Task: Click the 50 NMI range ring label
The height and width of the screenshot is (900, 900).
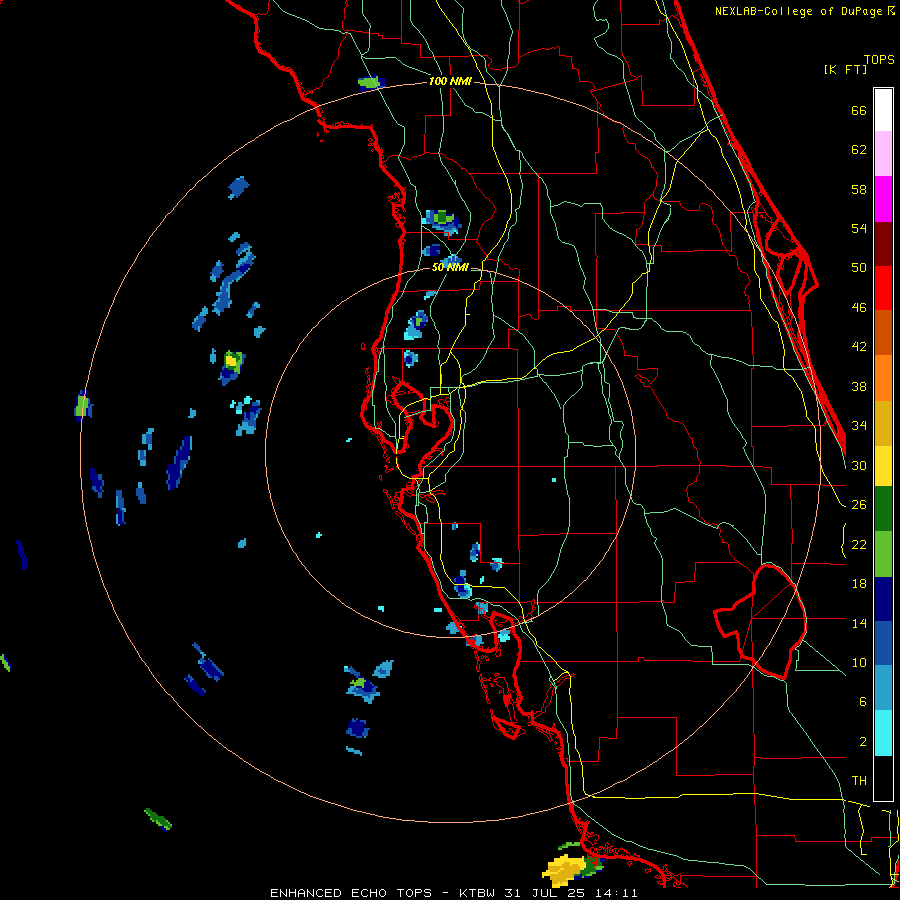Action: pyautogui.click(x=449, y=267)
